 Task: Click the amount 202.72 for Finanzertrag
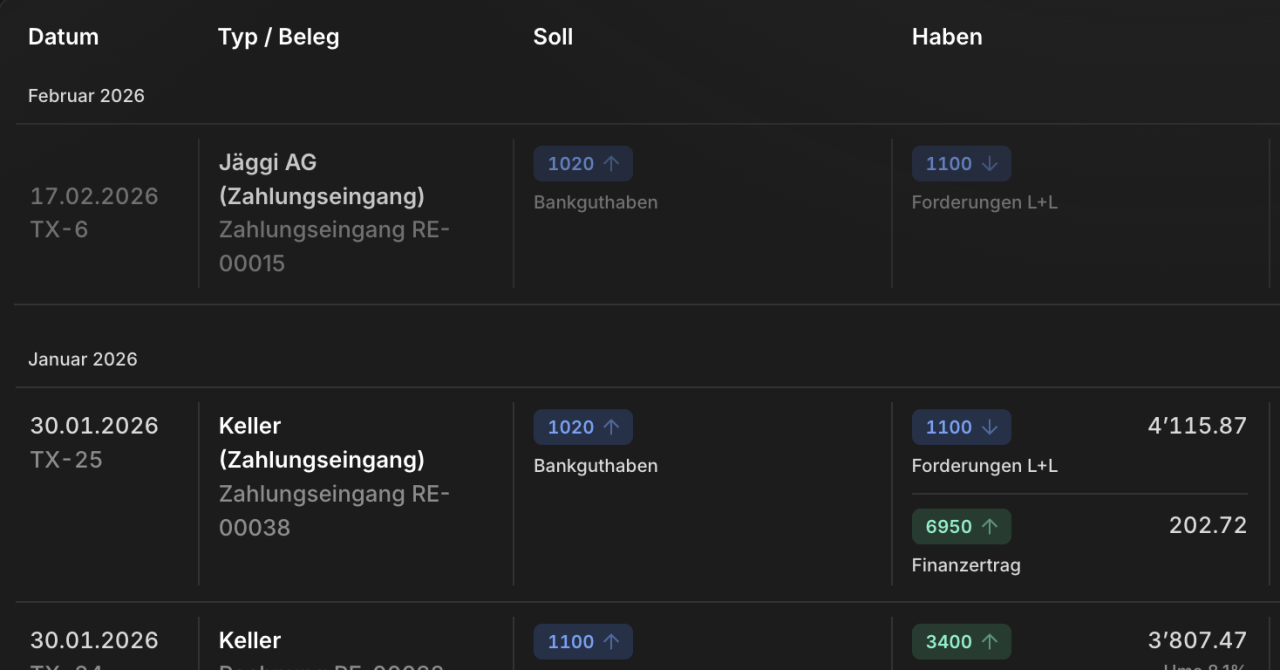(x=1208, y=525)
